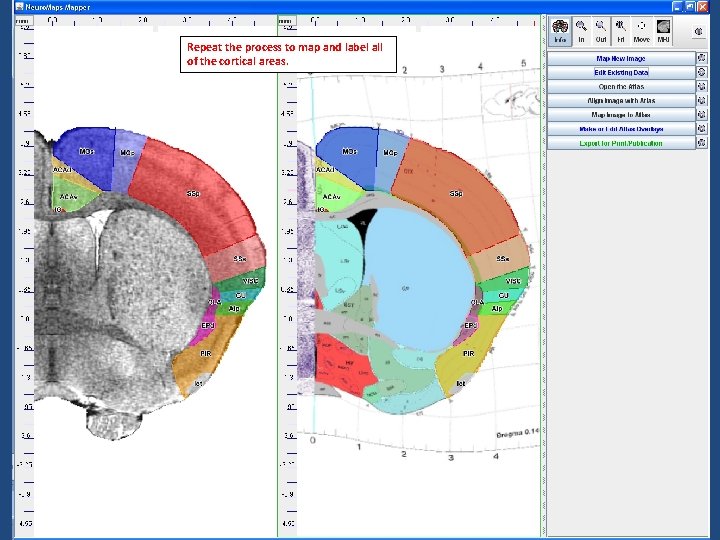Viewport: 720px width, 540px height.
Task: Select the PIR region on the right atlas panel
Action: (468, 354)
